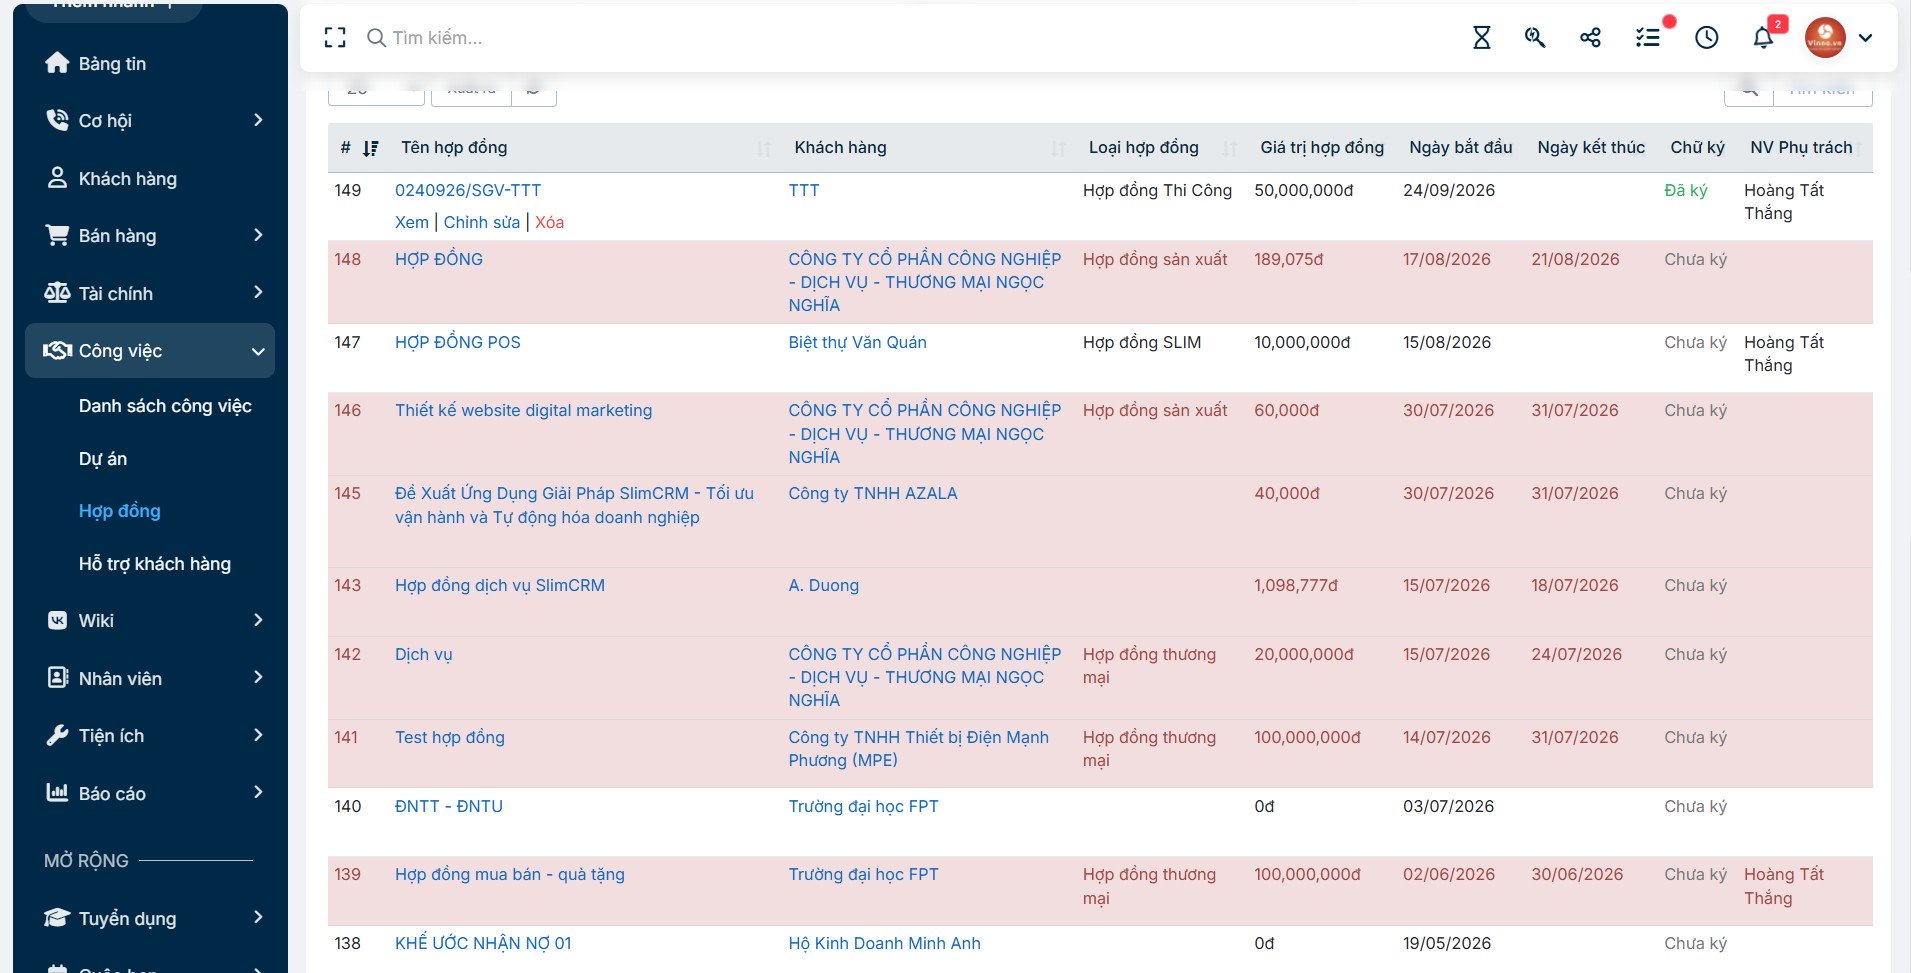Click the Wiki sidebar icon
This screenshot has width=1911, height=973.
[x=57, y=620]
